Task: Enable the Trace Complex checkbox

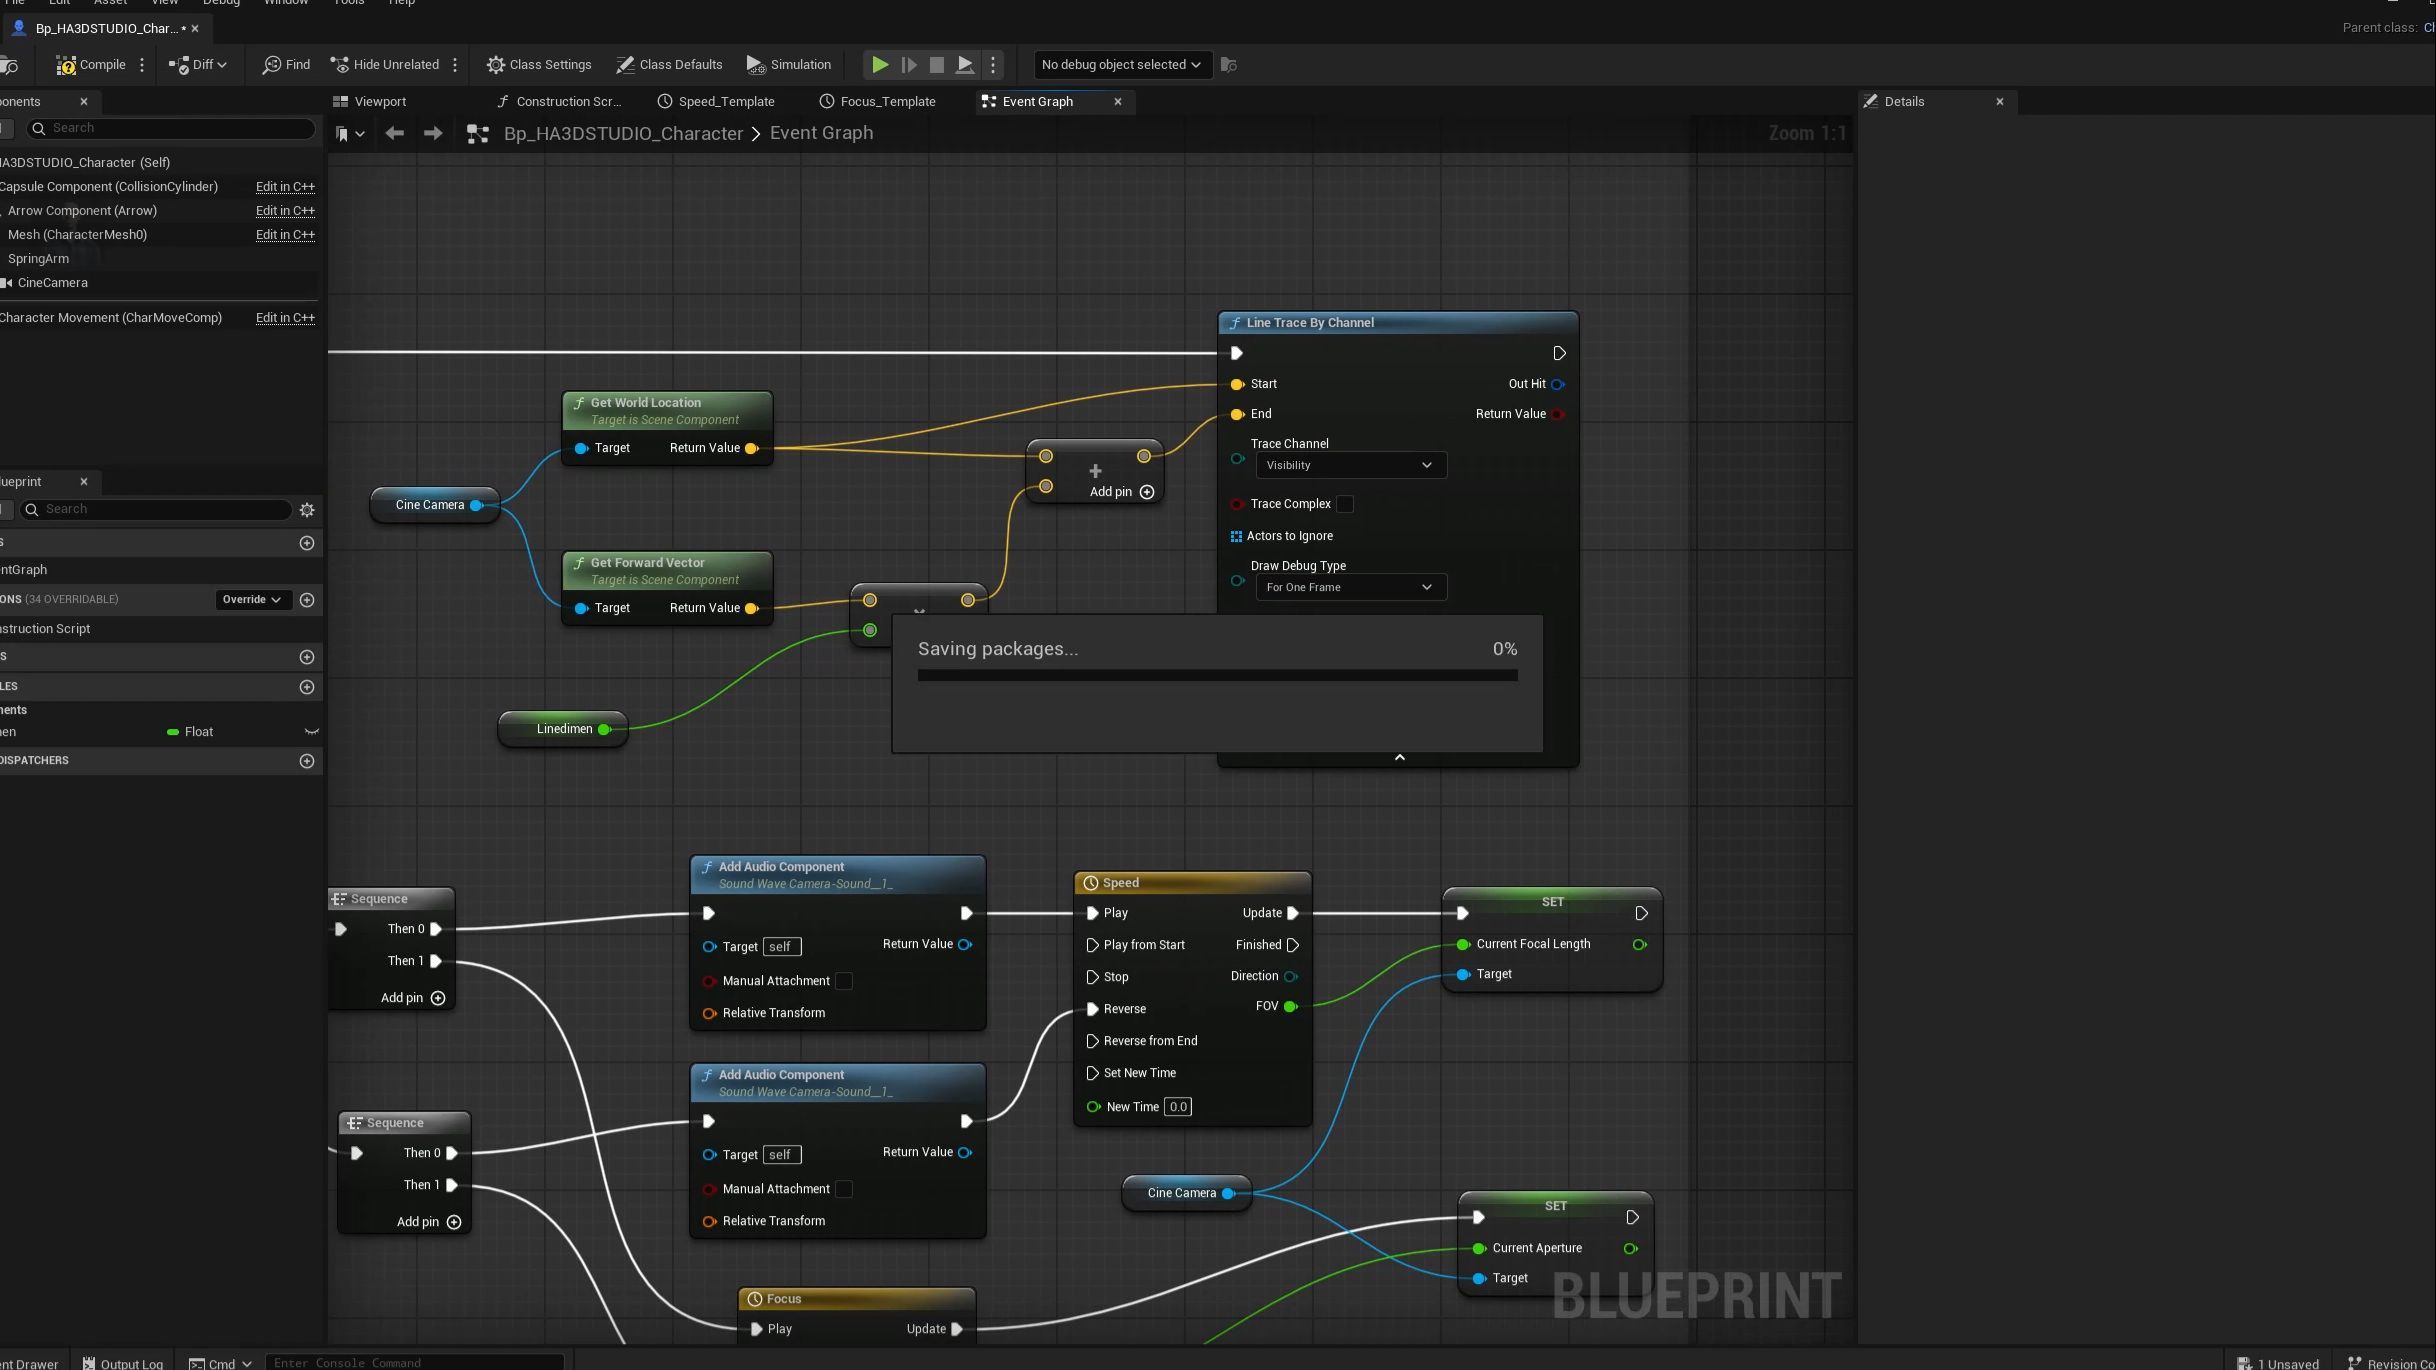Action: tap(1345, 504)
